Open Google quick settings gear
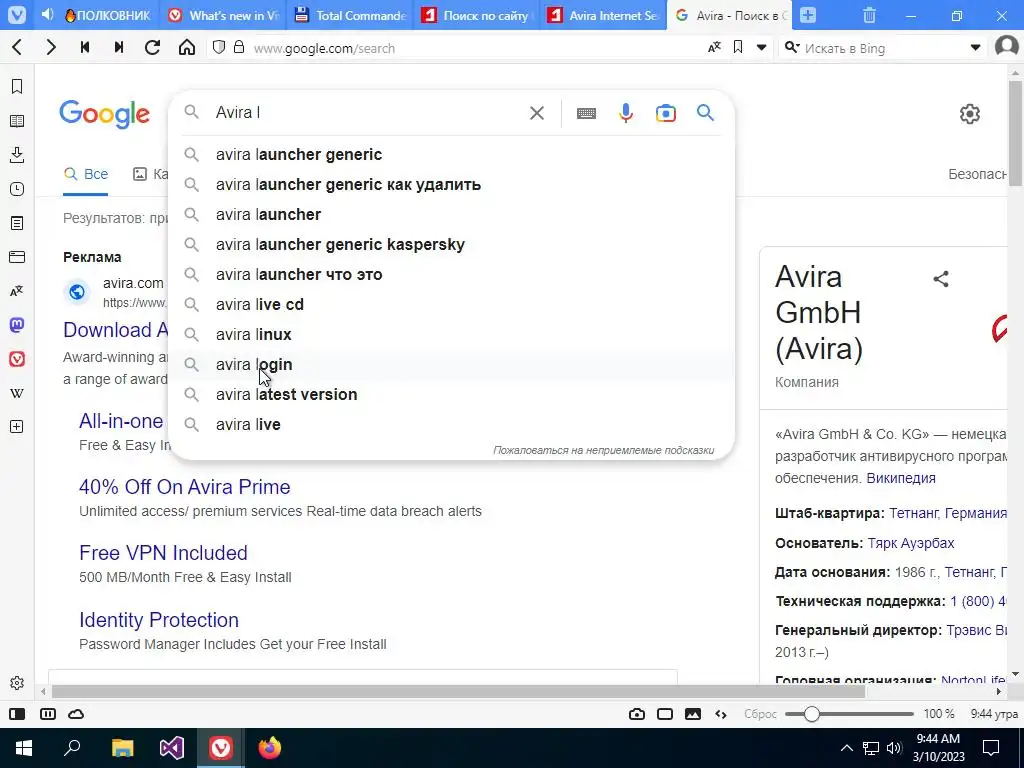The height and width of the screenshot is (768, 1024). (970, 113)
